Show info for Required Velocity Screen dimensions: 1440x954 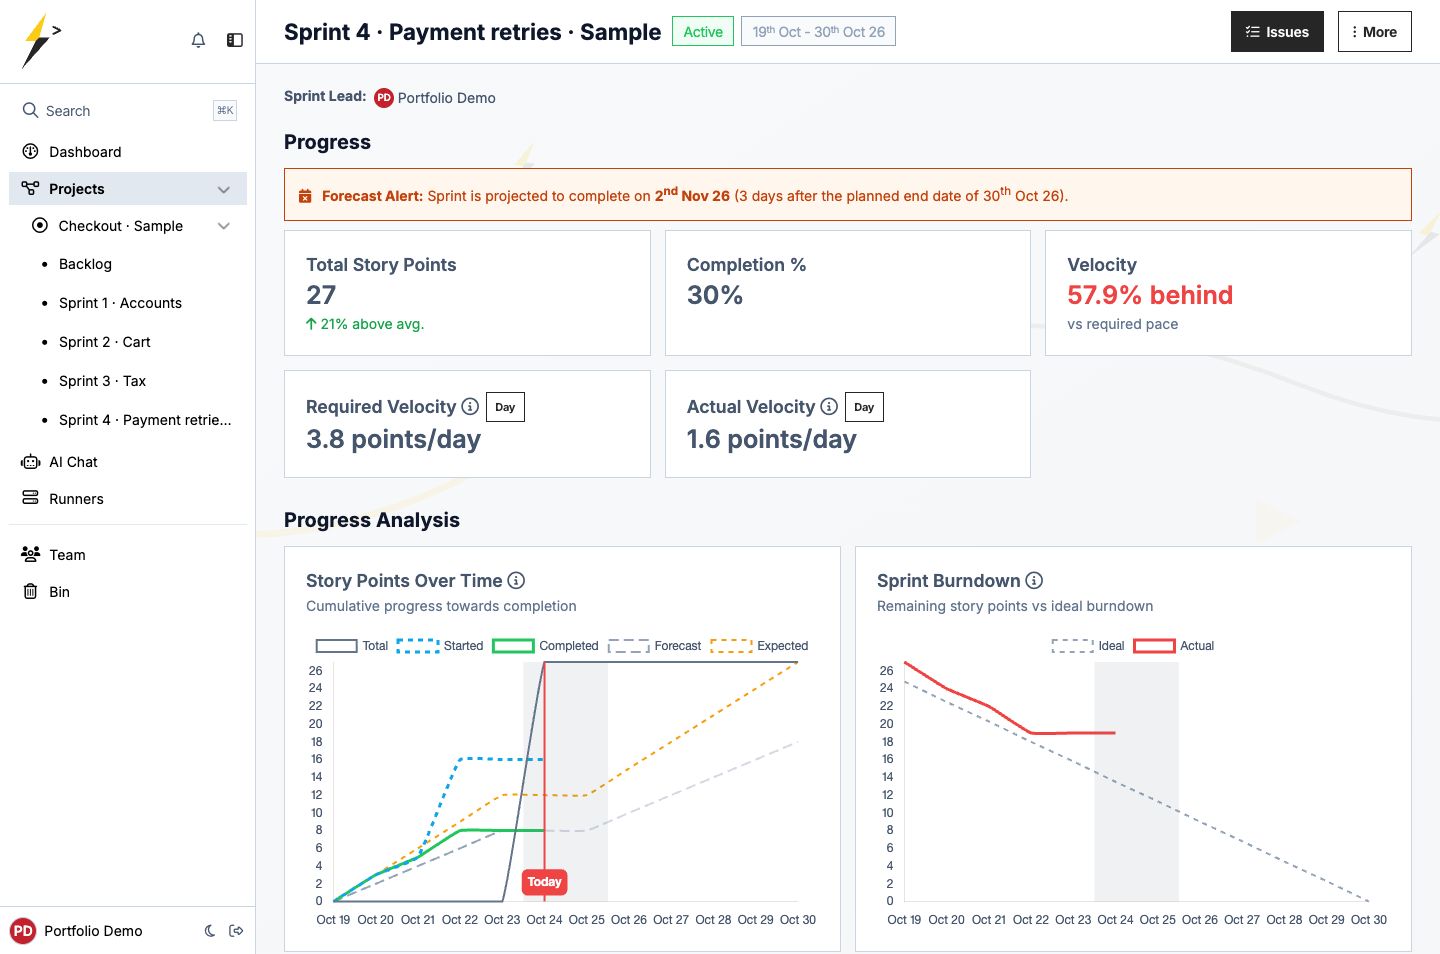click(x=469, y=406)
